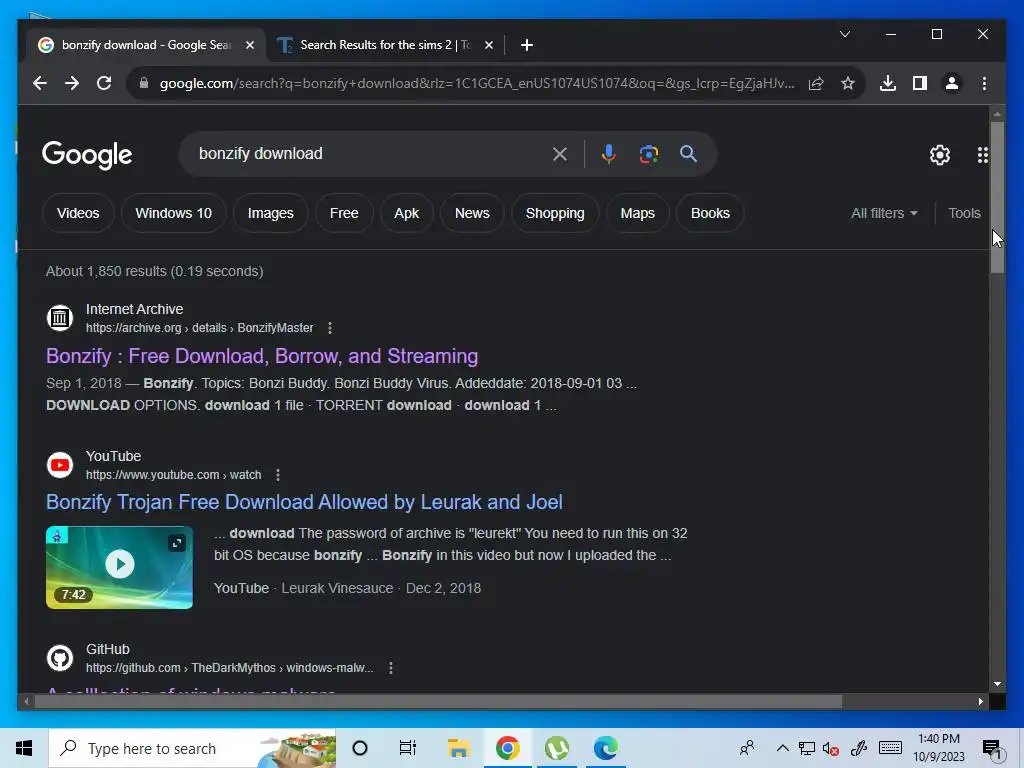The image size is (1024, 768).
Task: Click the horizontal scrollbar thumb
Action: [x=438, y=701]
